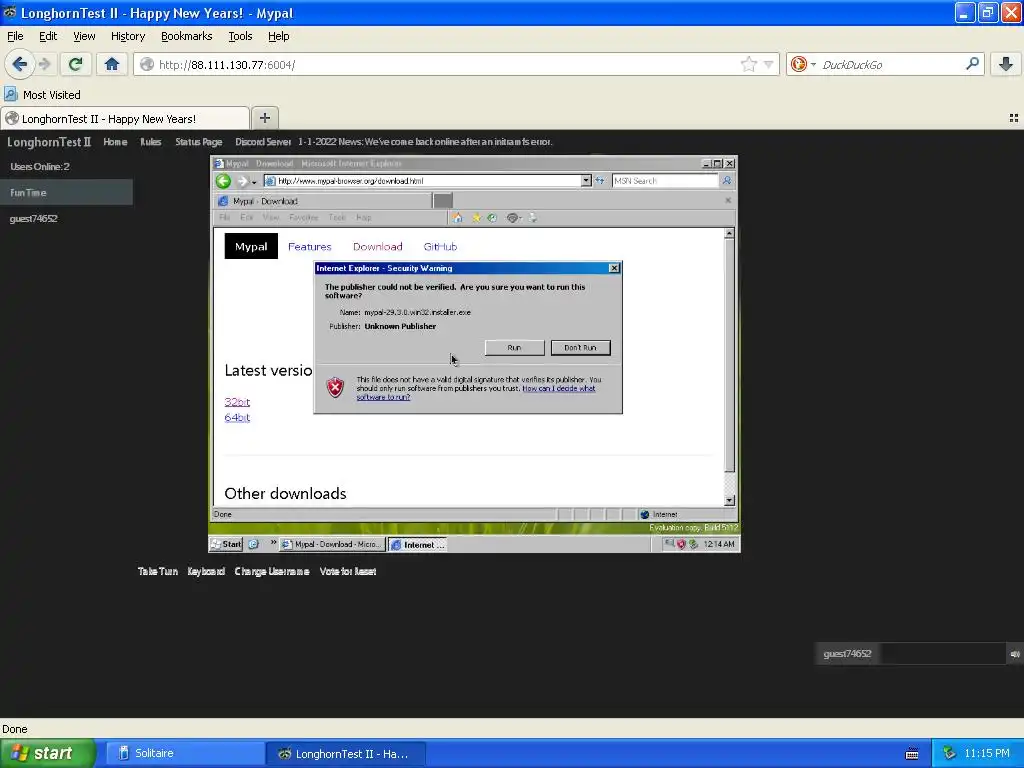1024x768 pixels.
Task: Open the Discord Server link
Action: click(263, 142)
